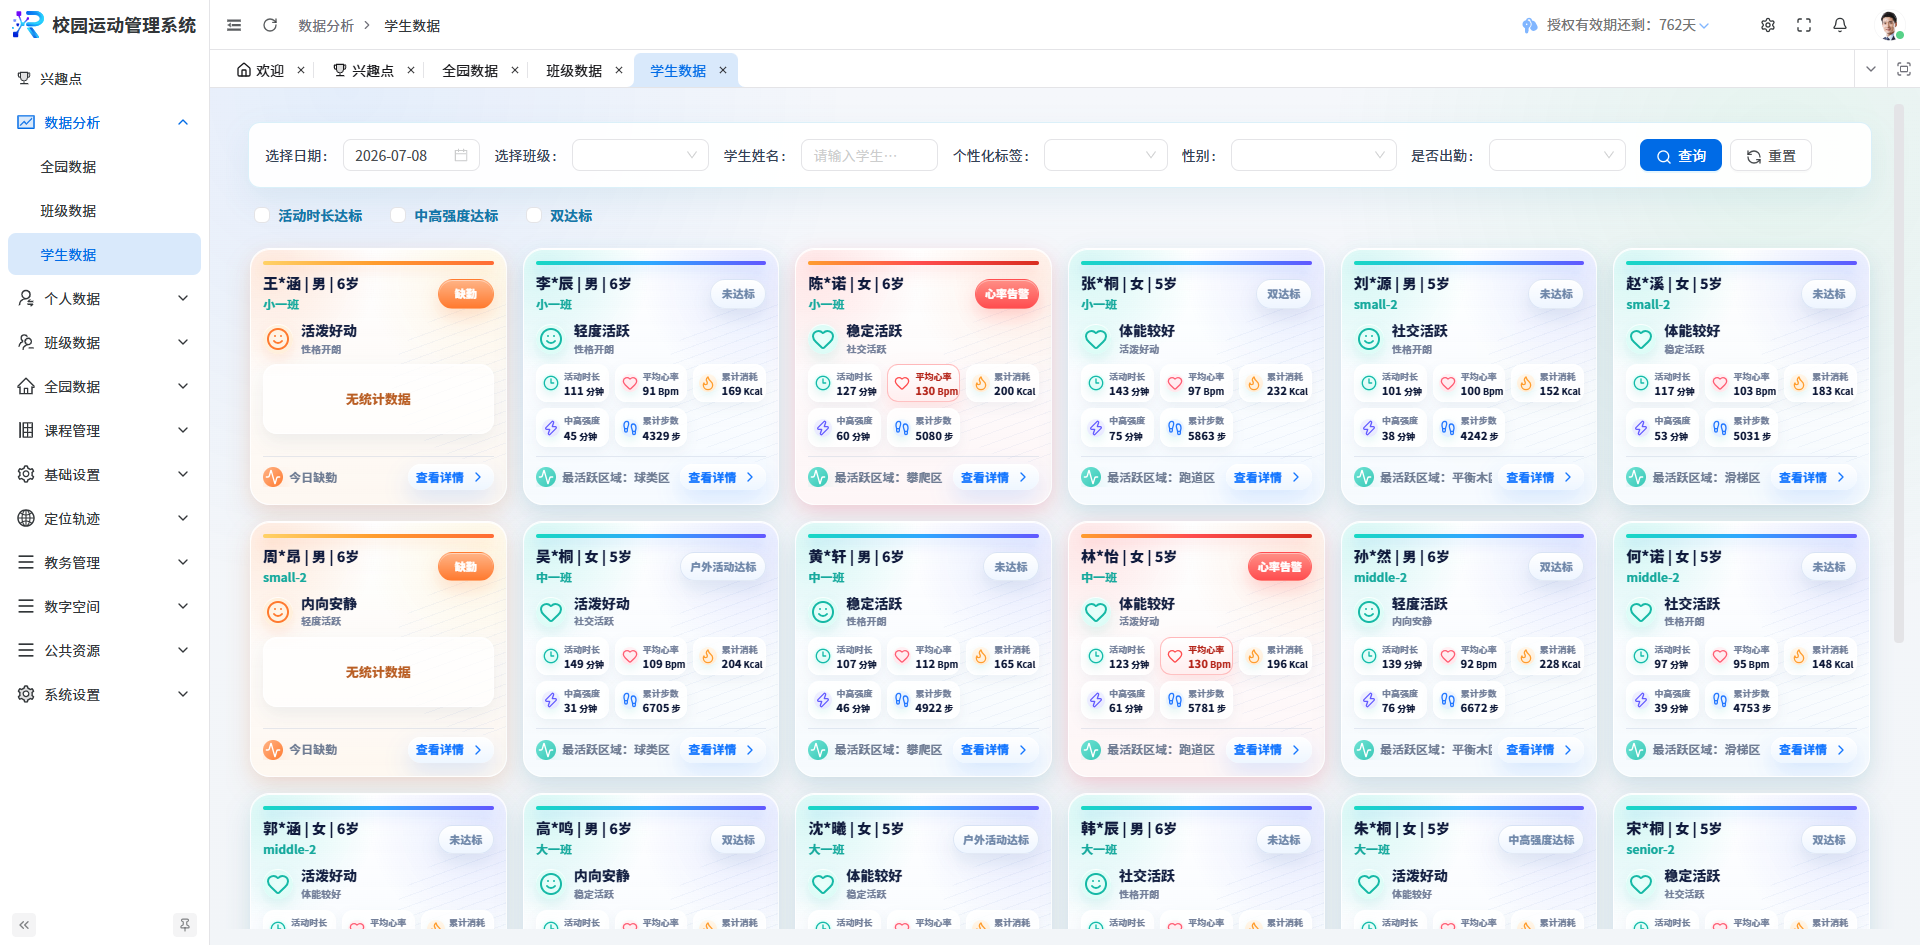The height and width of the screenshot is (945, 1920).
Task: Click 数据分析 breadcrumb link
Action: pos(326,25)
